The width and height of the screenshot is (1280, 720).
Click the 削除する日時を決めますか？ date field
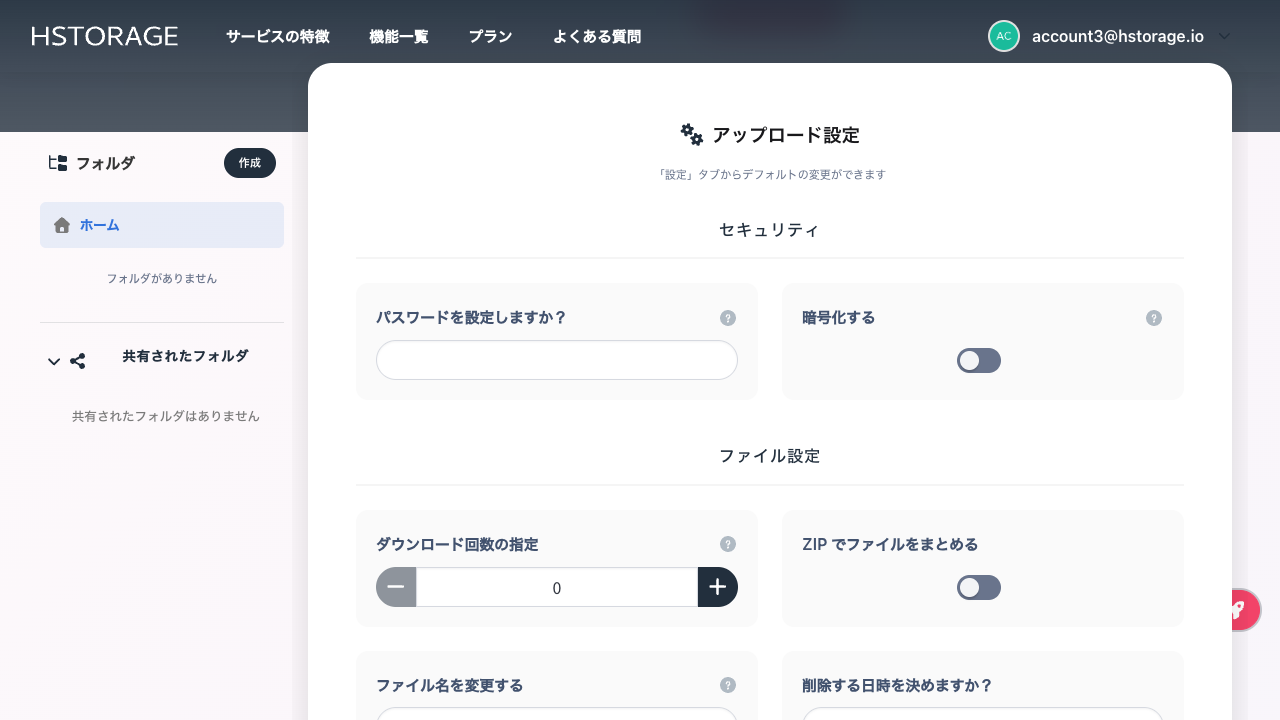point(983,714)
